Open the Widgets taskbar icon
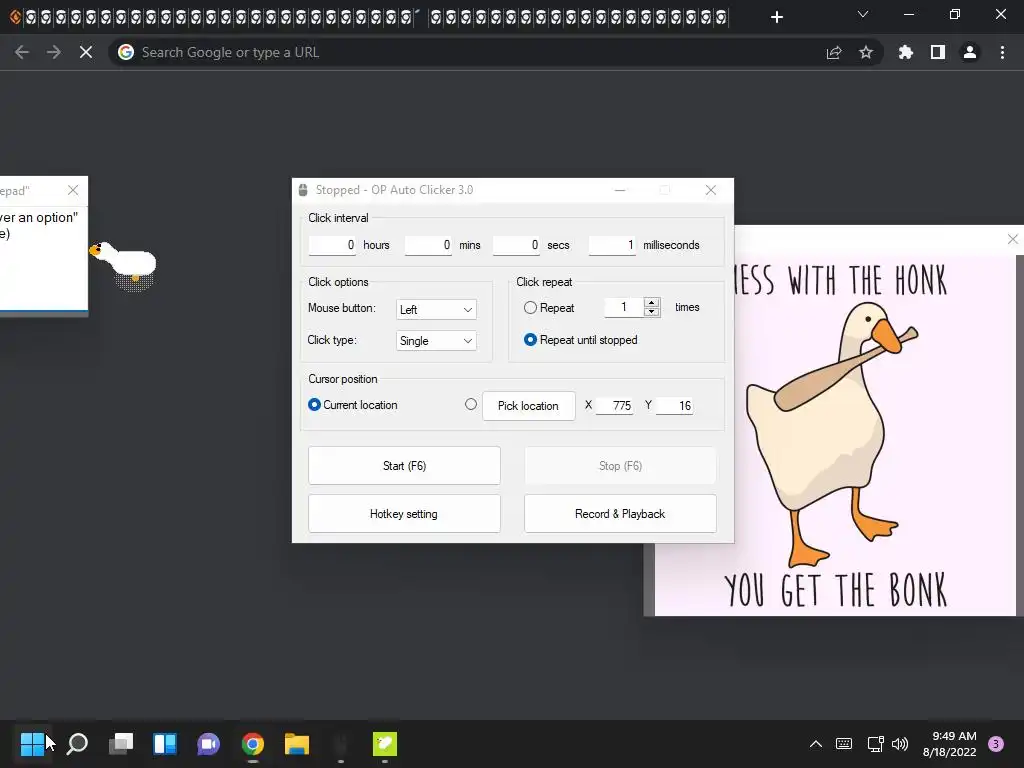 165,743
